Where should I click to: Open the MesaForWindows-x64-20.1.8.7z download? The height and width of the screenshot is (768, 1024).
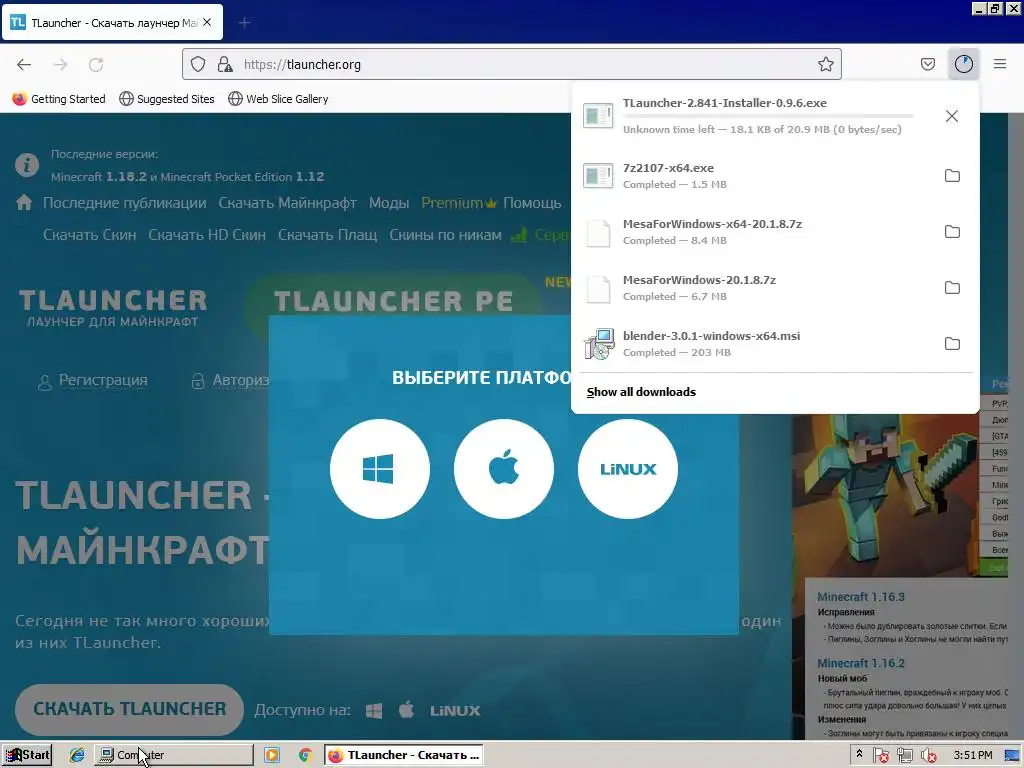758,232
